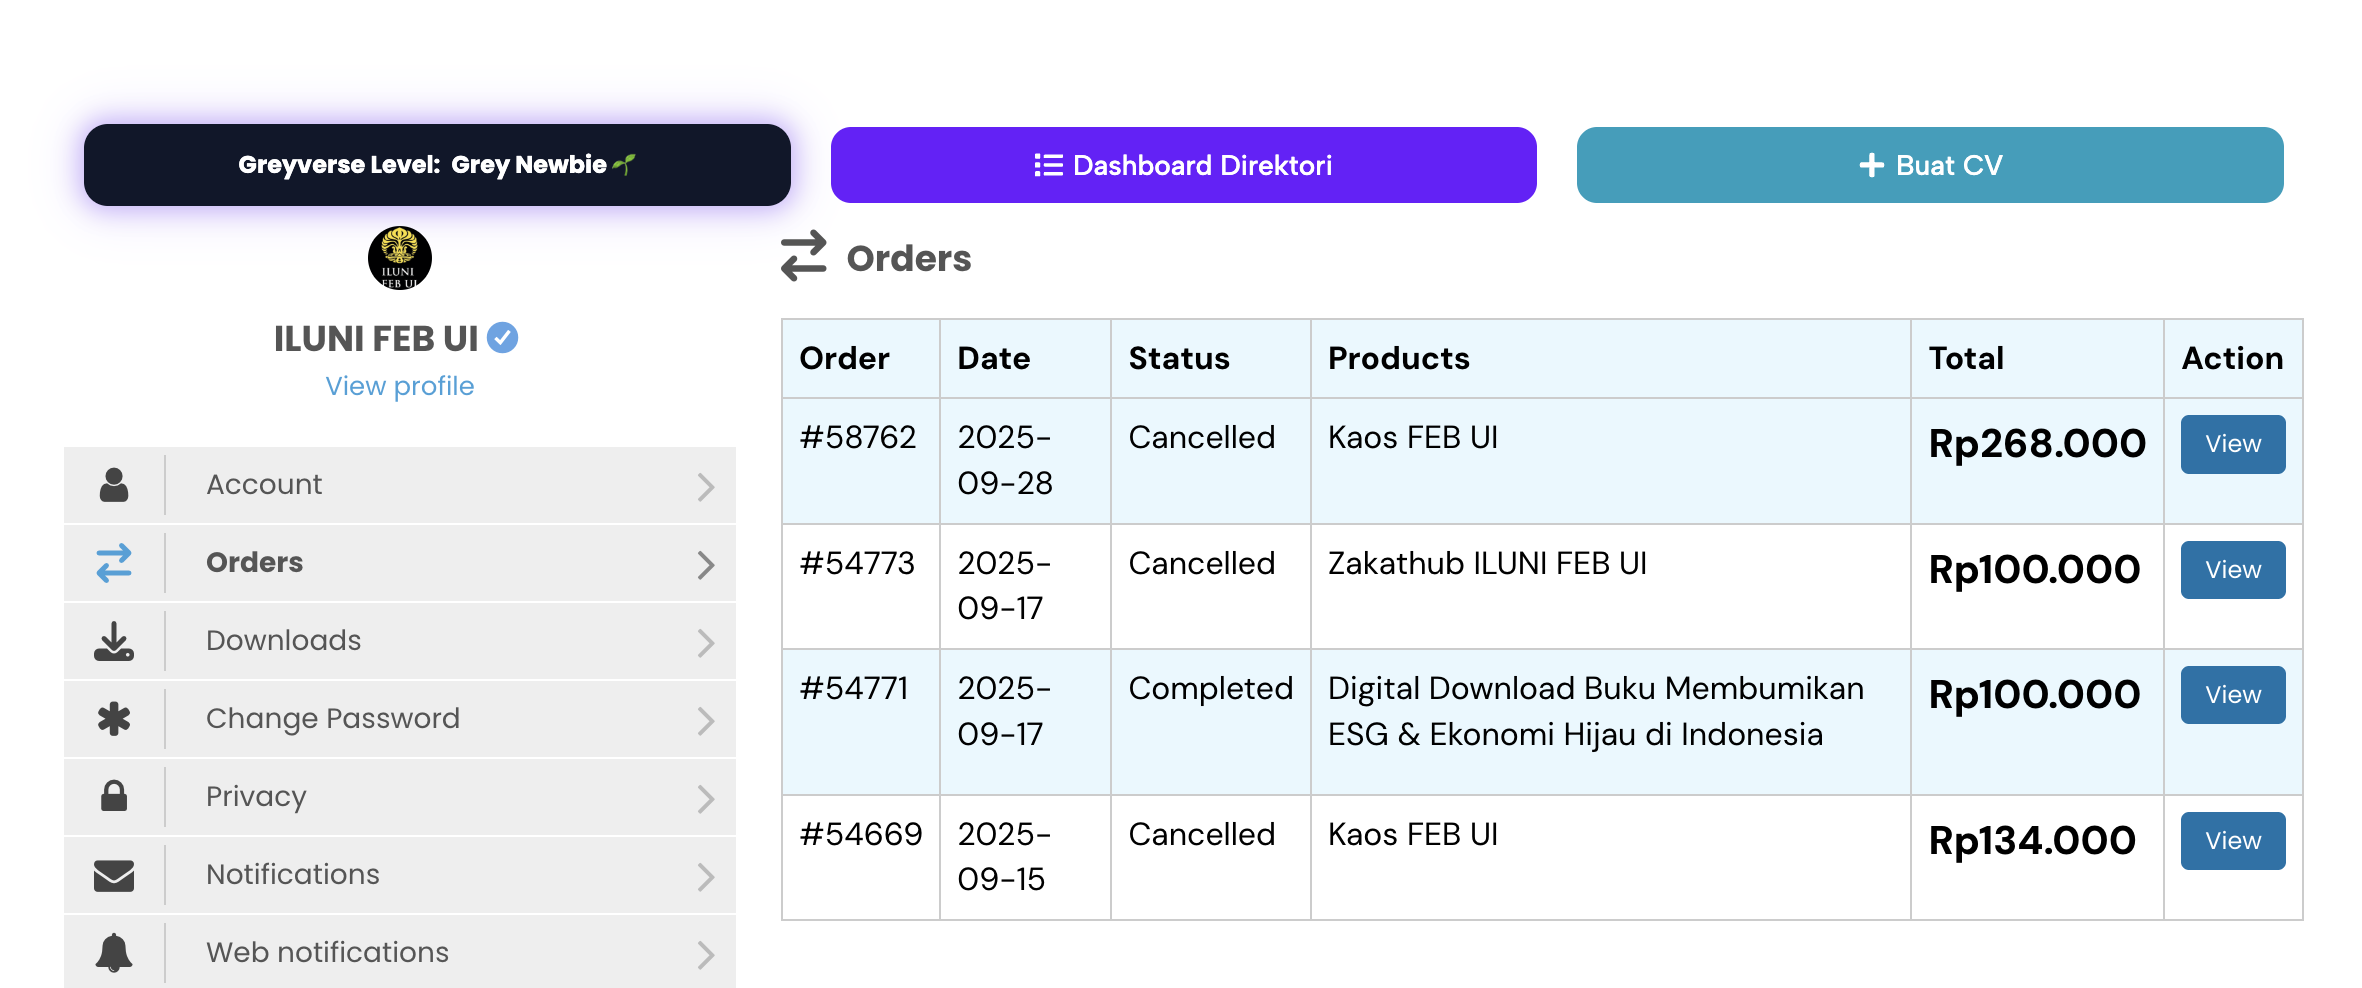Select the Web notifications menu item

point(327,952)
